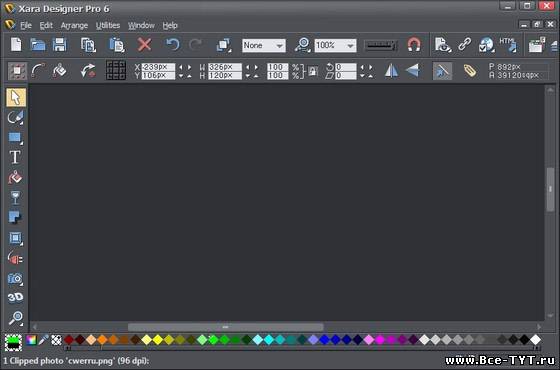Open the zoom tool magnifier in the top toolbar
The width and height of the screenshot is (560, 370).
tap(302, 45)
